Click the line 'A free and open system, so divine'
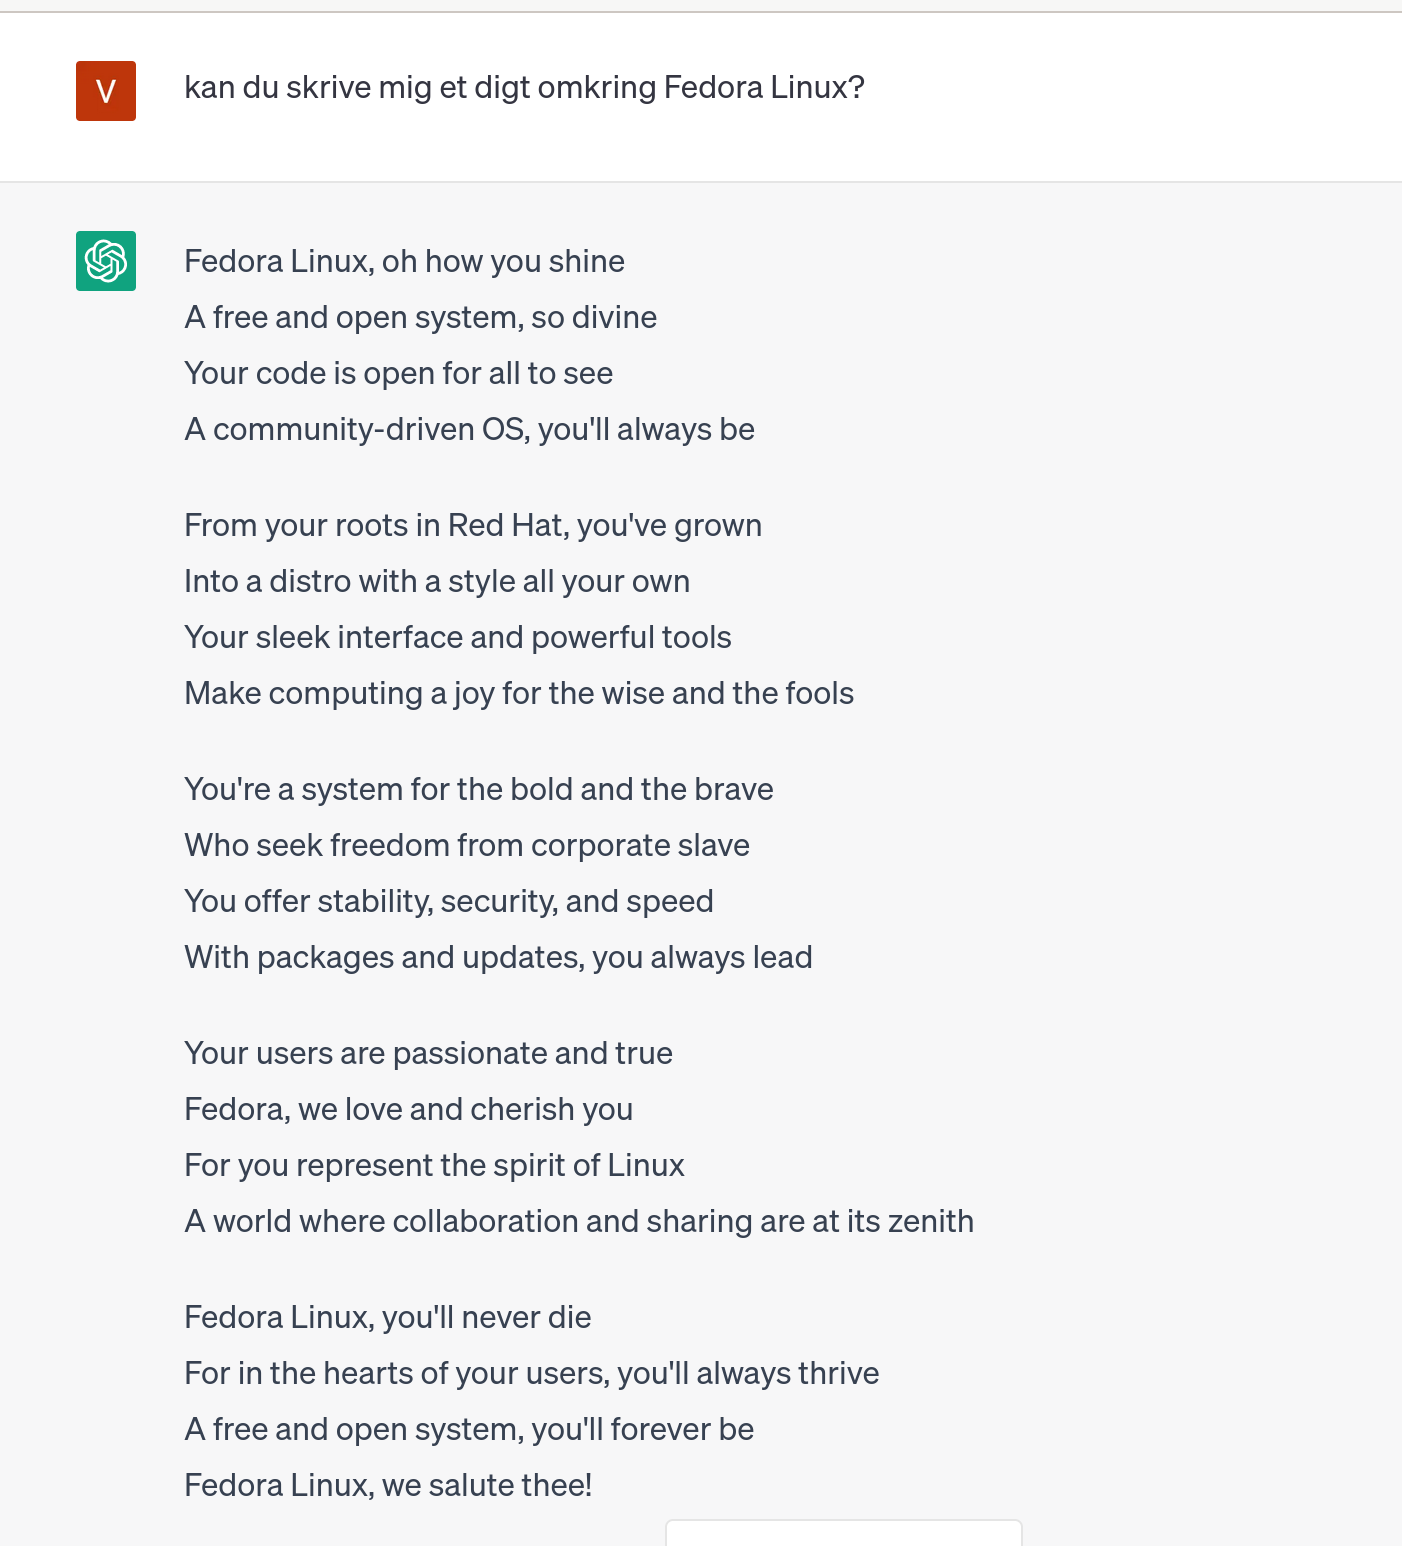 click(x=421, y=317)
